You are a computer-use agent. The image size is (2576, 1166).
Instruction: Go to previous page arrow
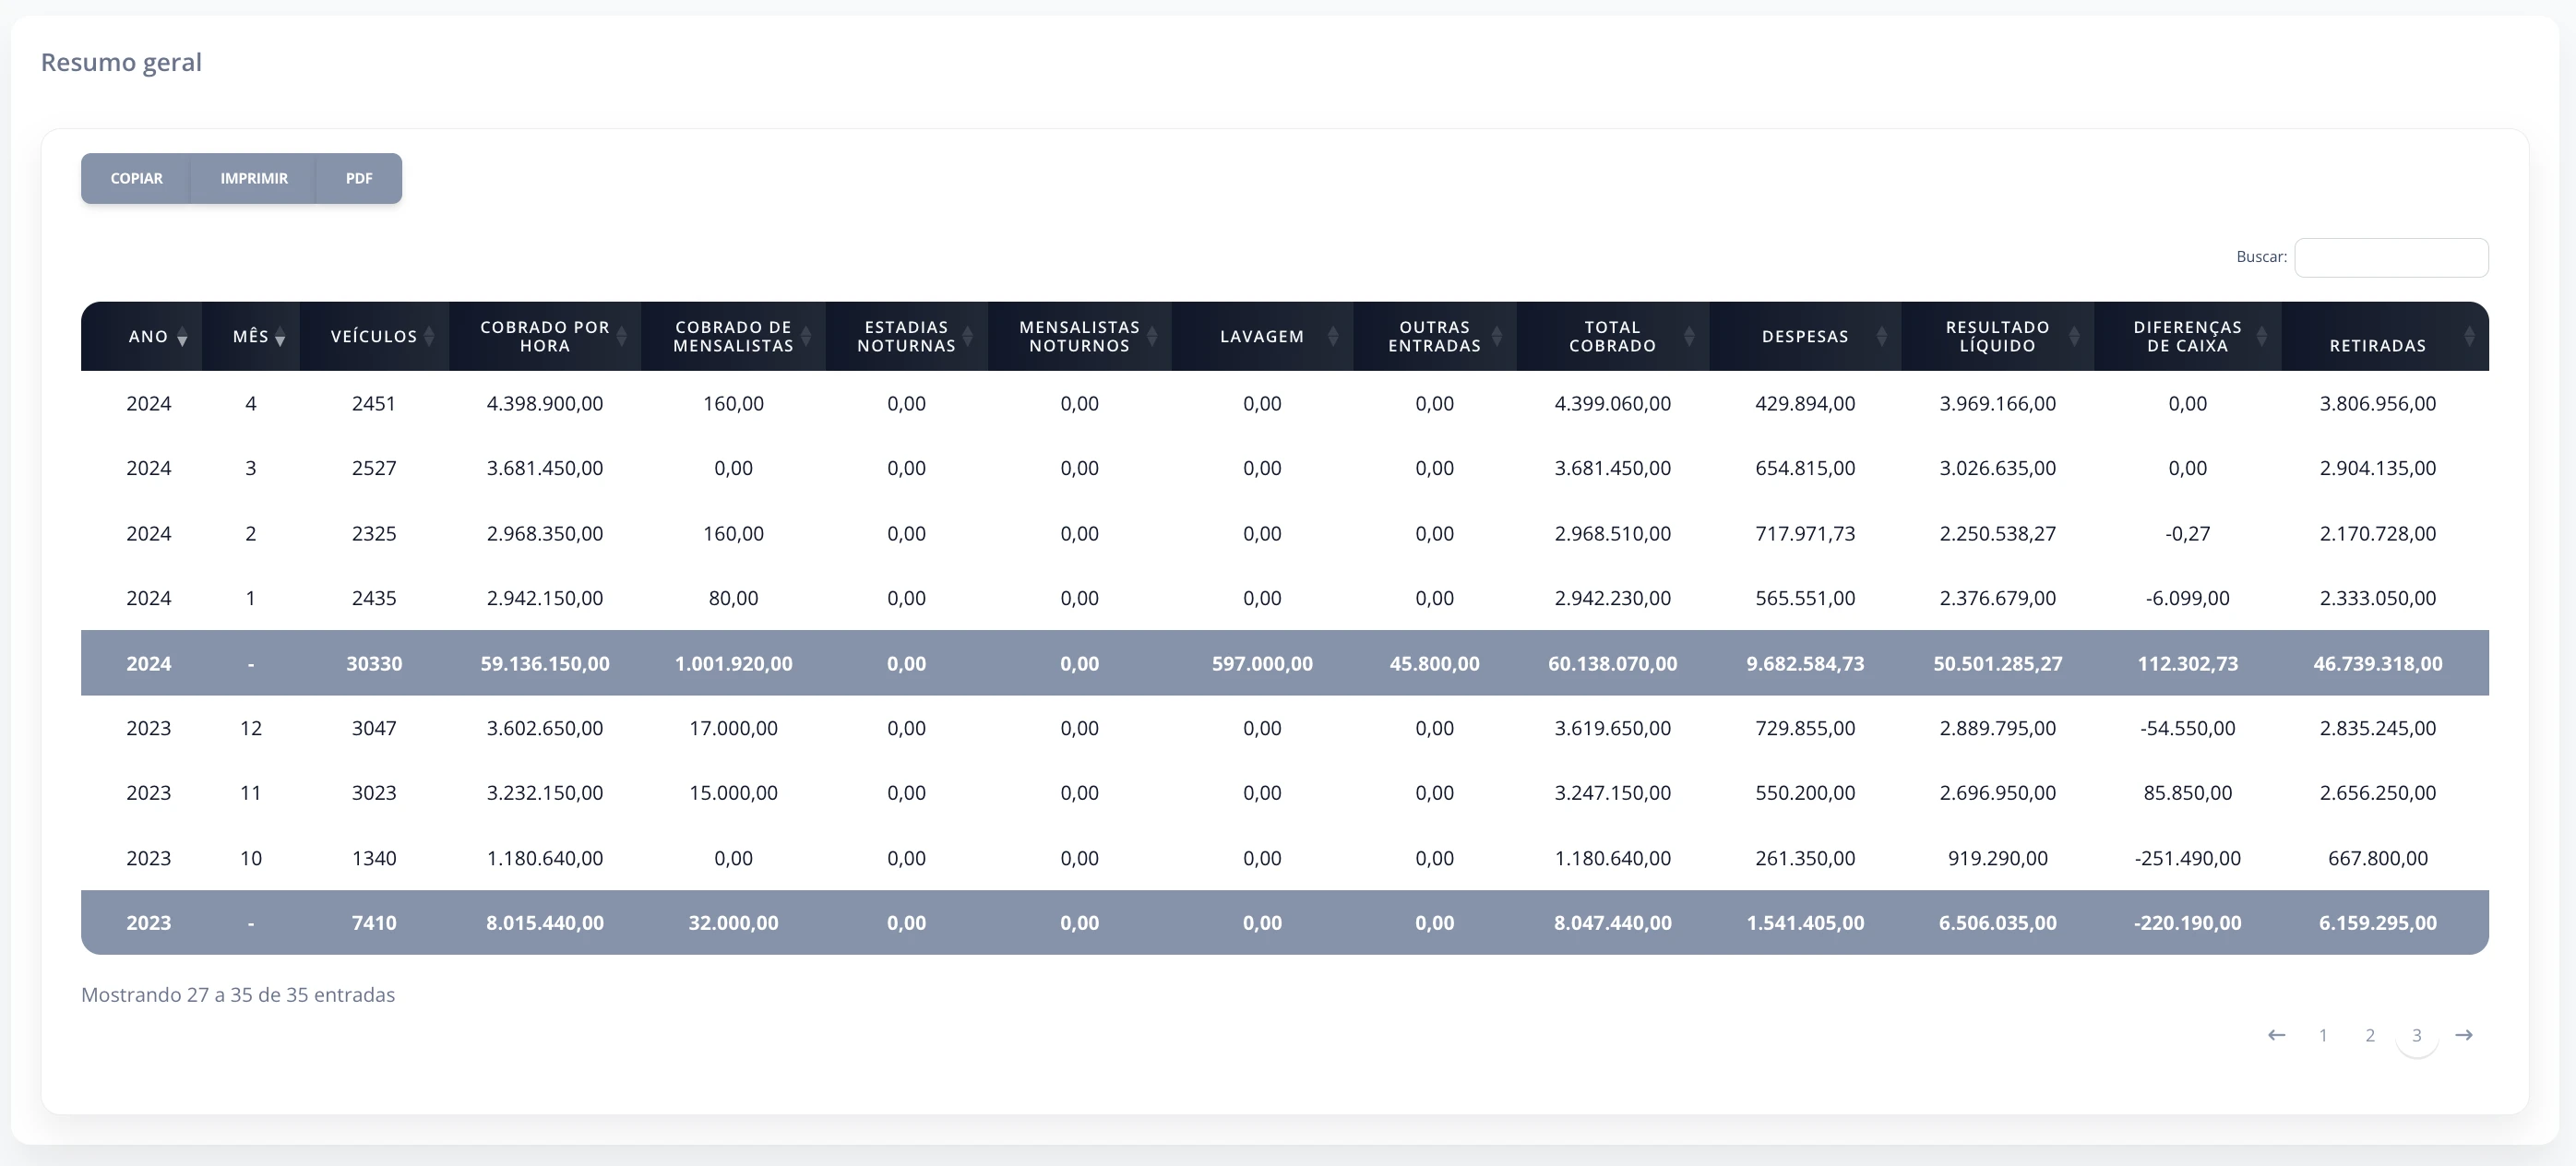point(2276,1035)
